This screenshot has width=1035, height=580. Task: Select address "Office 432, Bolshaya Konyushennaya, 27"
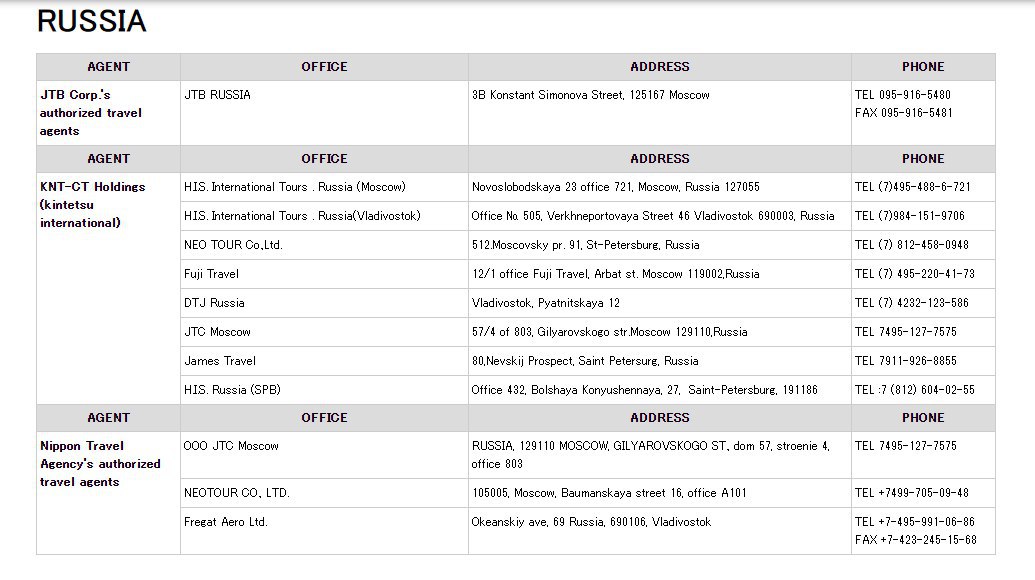pos(576,391)
